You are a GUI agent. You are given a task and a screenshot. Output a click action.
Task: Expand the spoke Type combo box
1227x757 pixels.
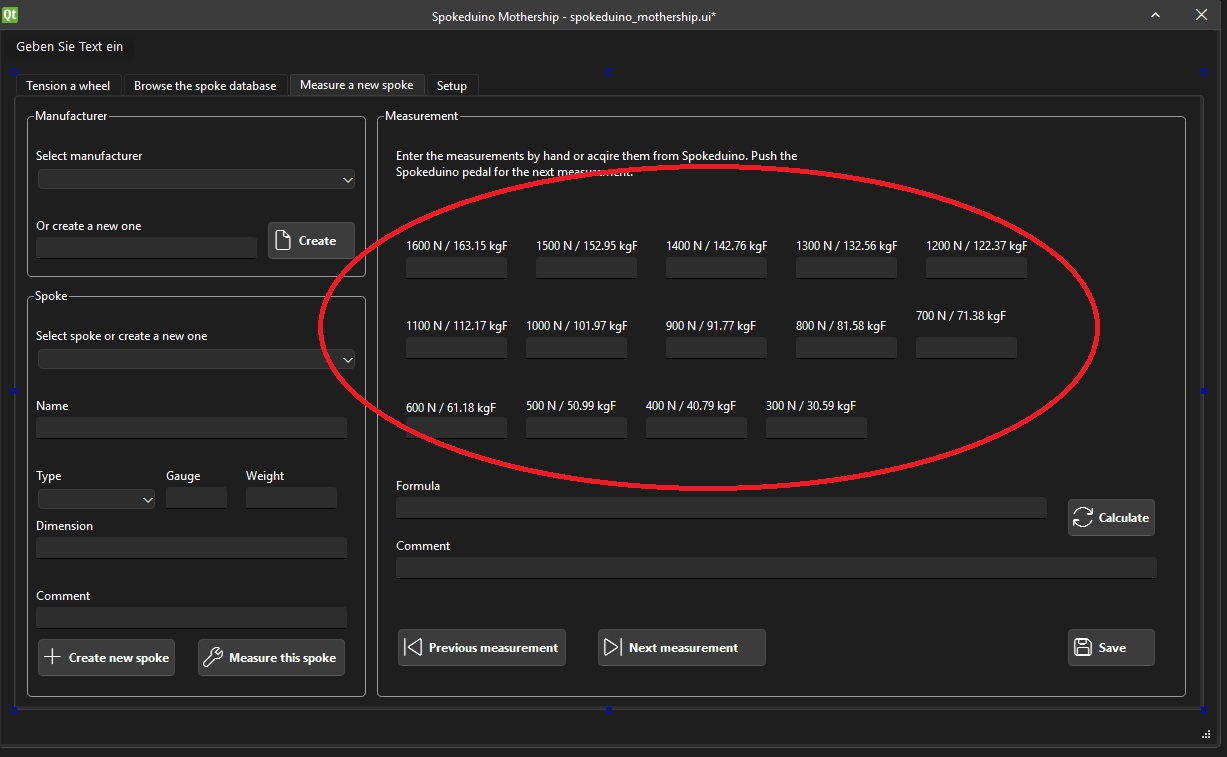(x=96, y=498)
